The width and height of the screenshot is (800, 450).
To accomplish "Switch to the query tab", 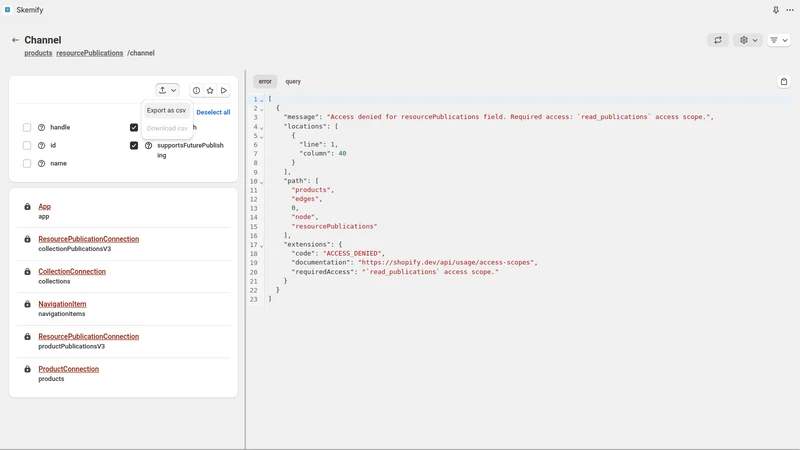I will [x=293, y=82].
